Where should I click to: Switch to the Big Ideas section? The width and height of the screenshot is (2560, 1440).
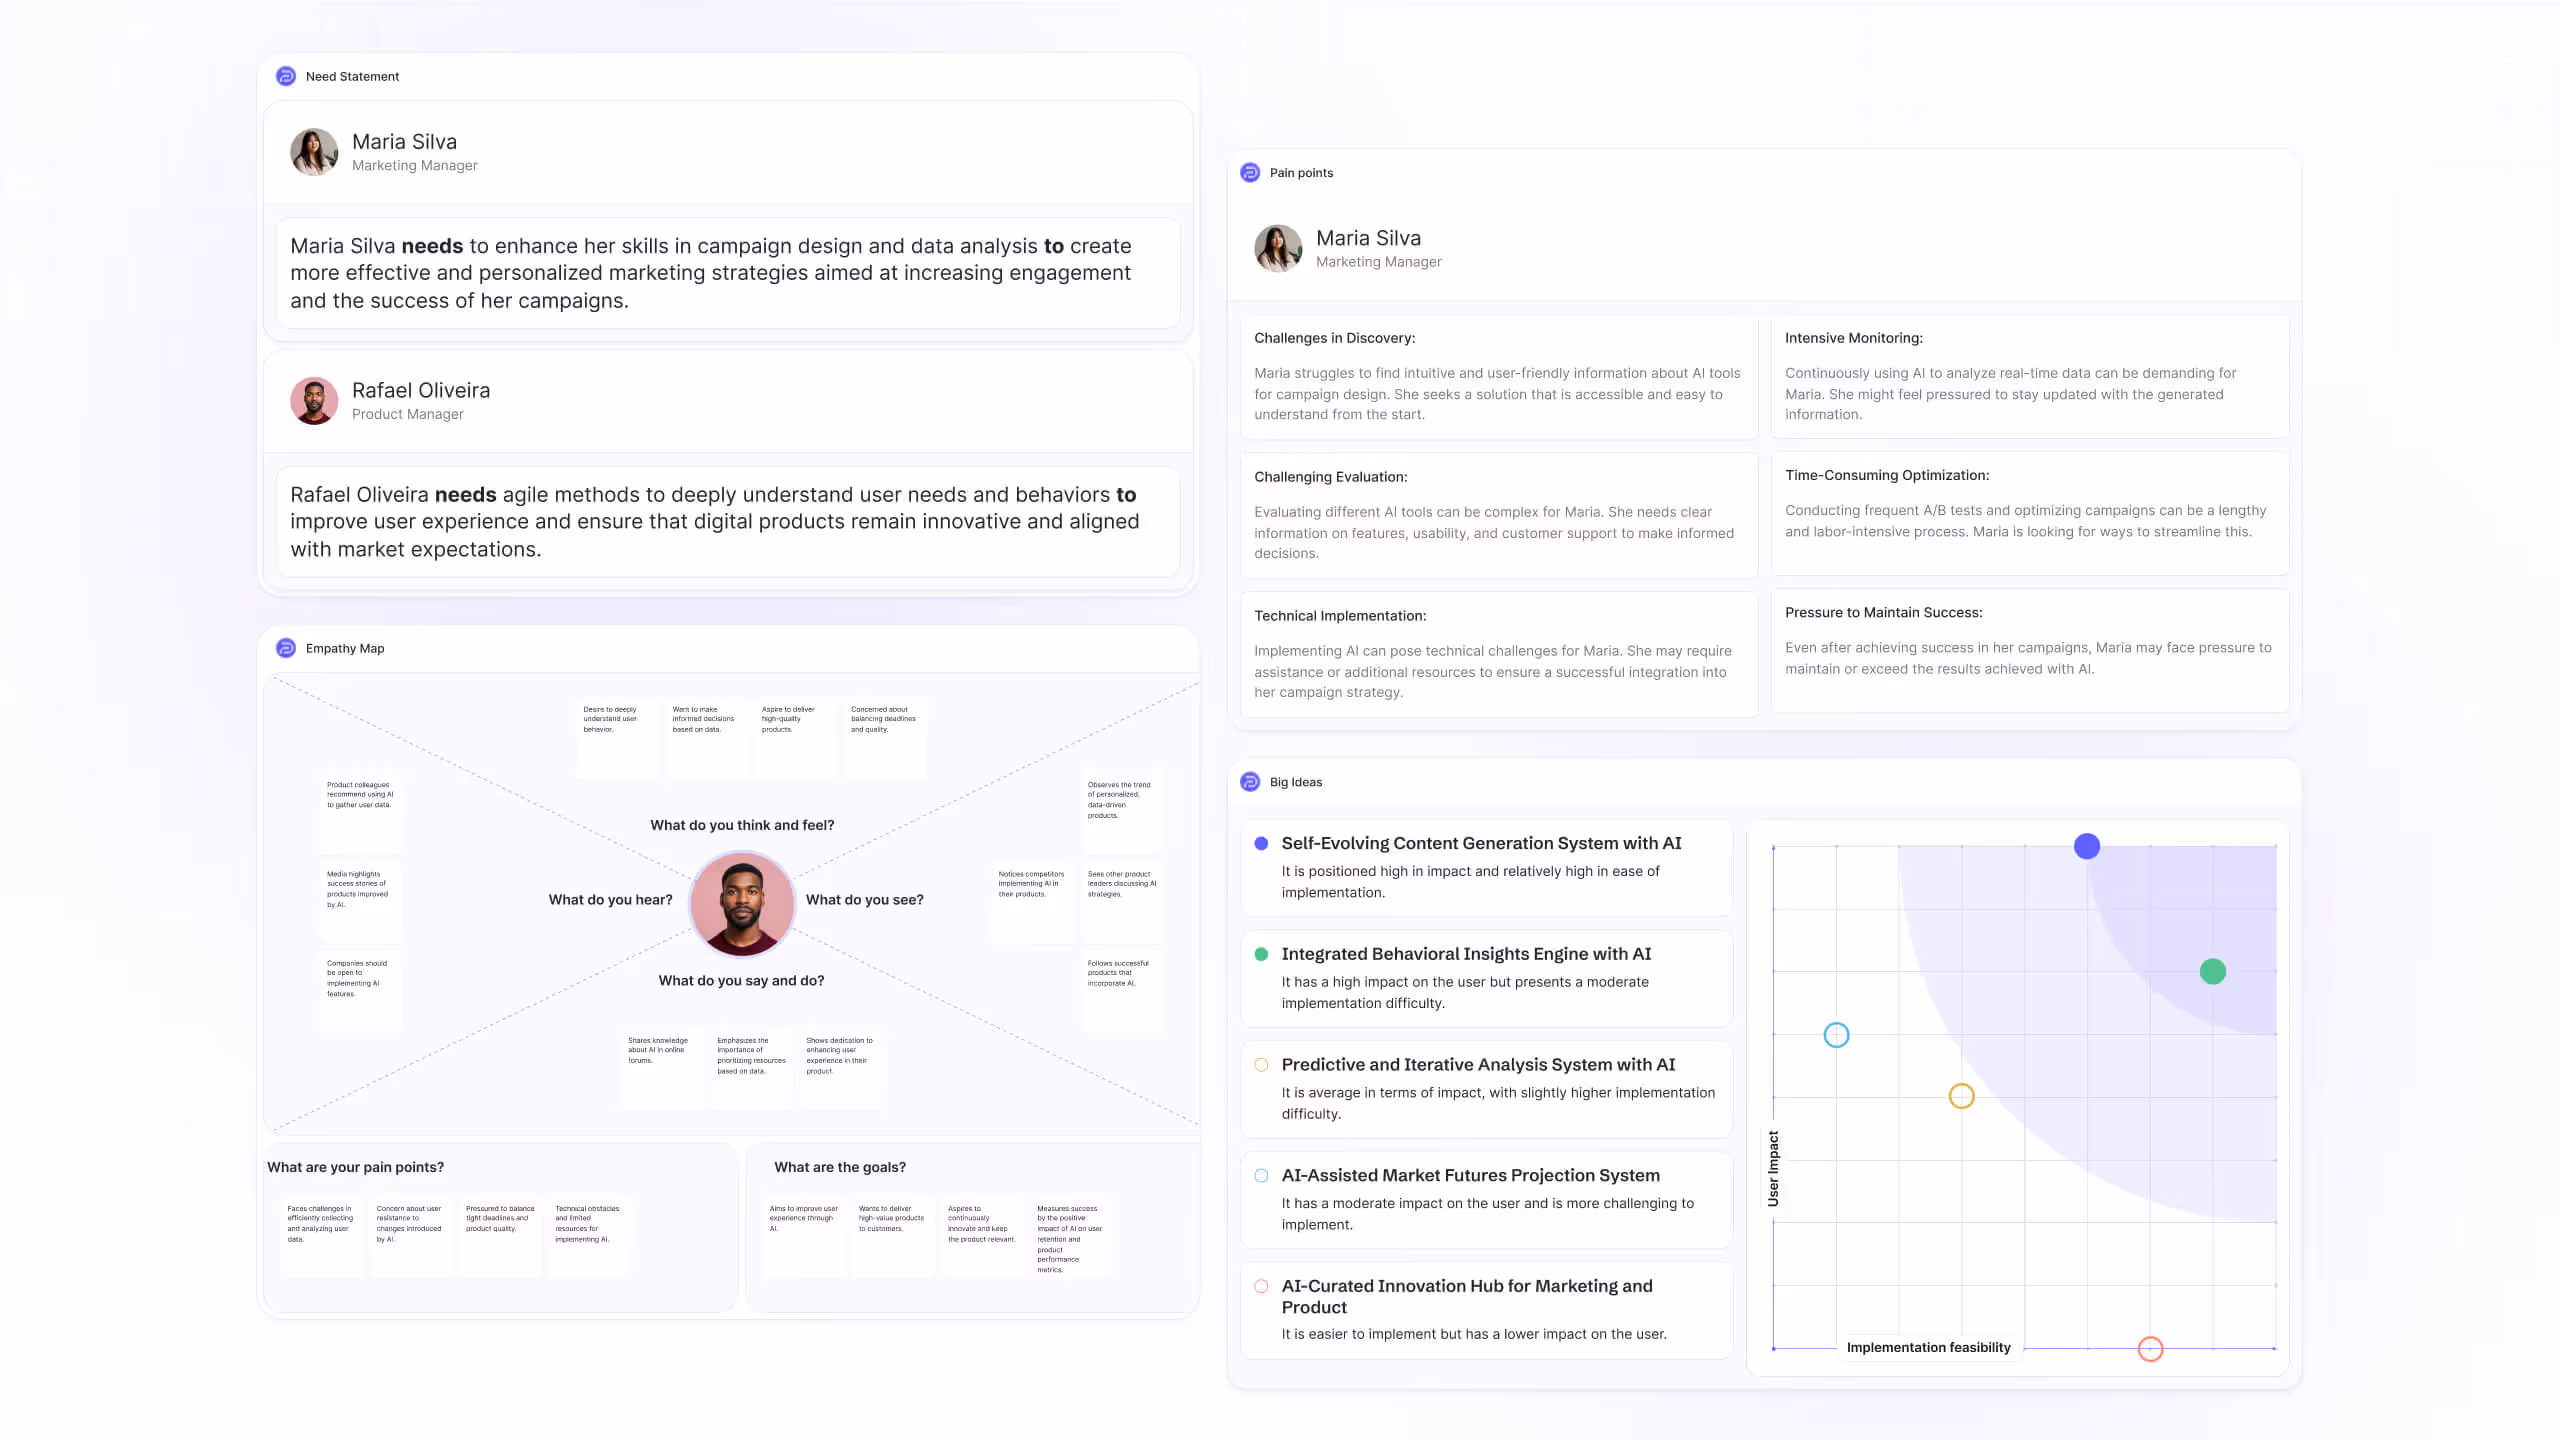point(1296,781)
